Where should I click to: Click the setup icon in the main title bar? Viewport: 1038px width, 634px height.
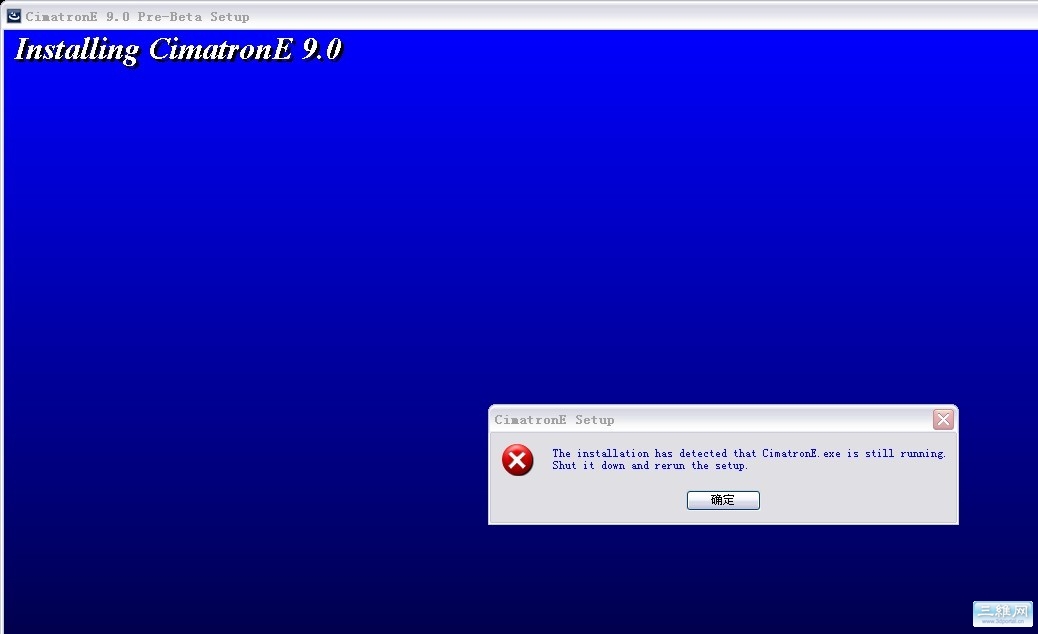click(x=14, y=16)
